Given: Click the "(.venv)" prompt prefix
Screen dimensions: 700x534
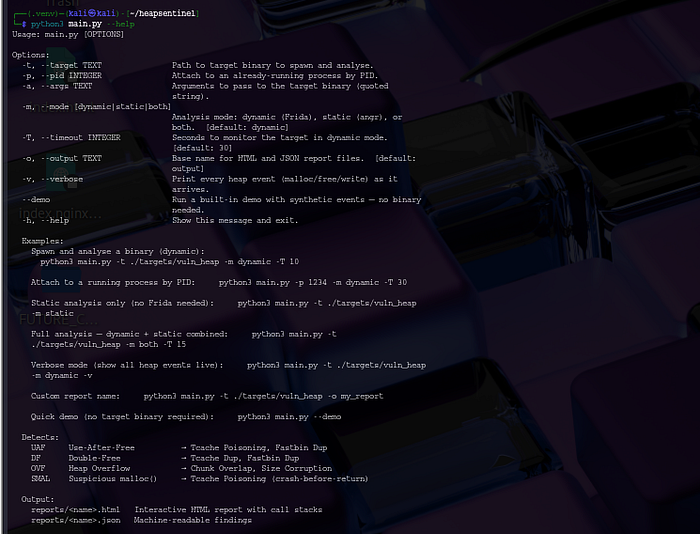Looking at the screenshot, I should [x=43, y=13].
